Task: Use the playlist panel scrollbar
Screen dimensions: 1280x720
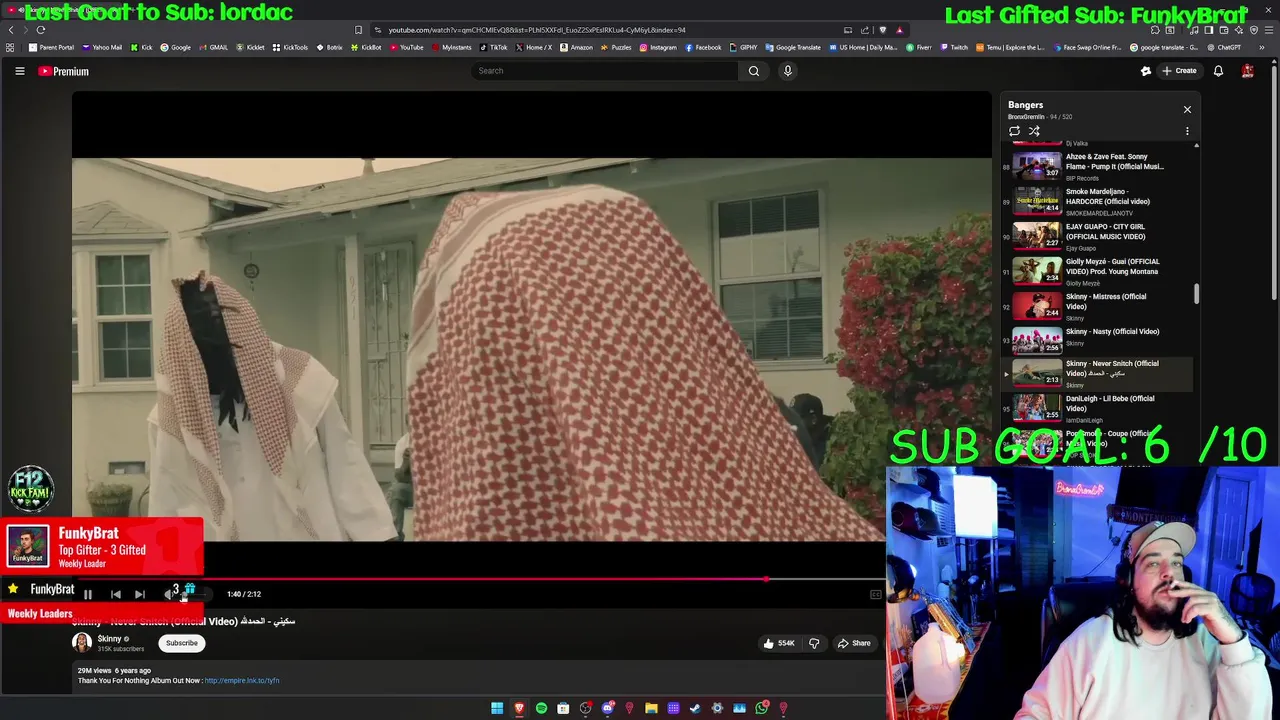Action: 1196,293
